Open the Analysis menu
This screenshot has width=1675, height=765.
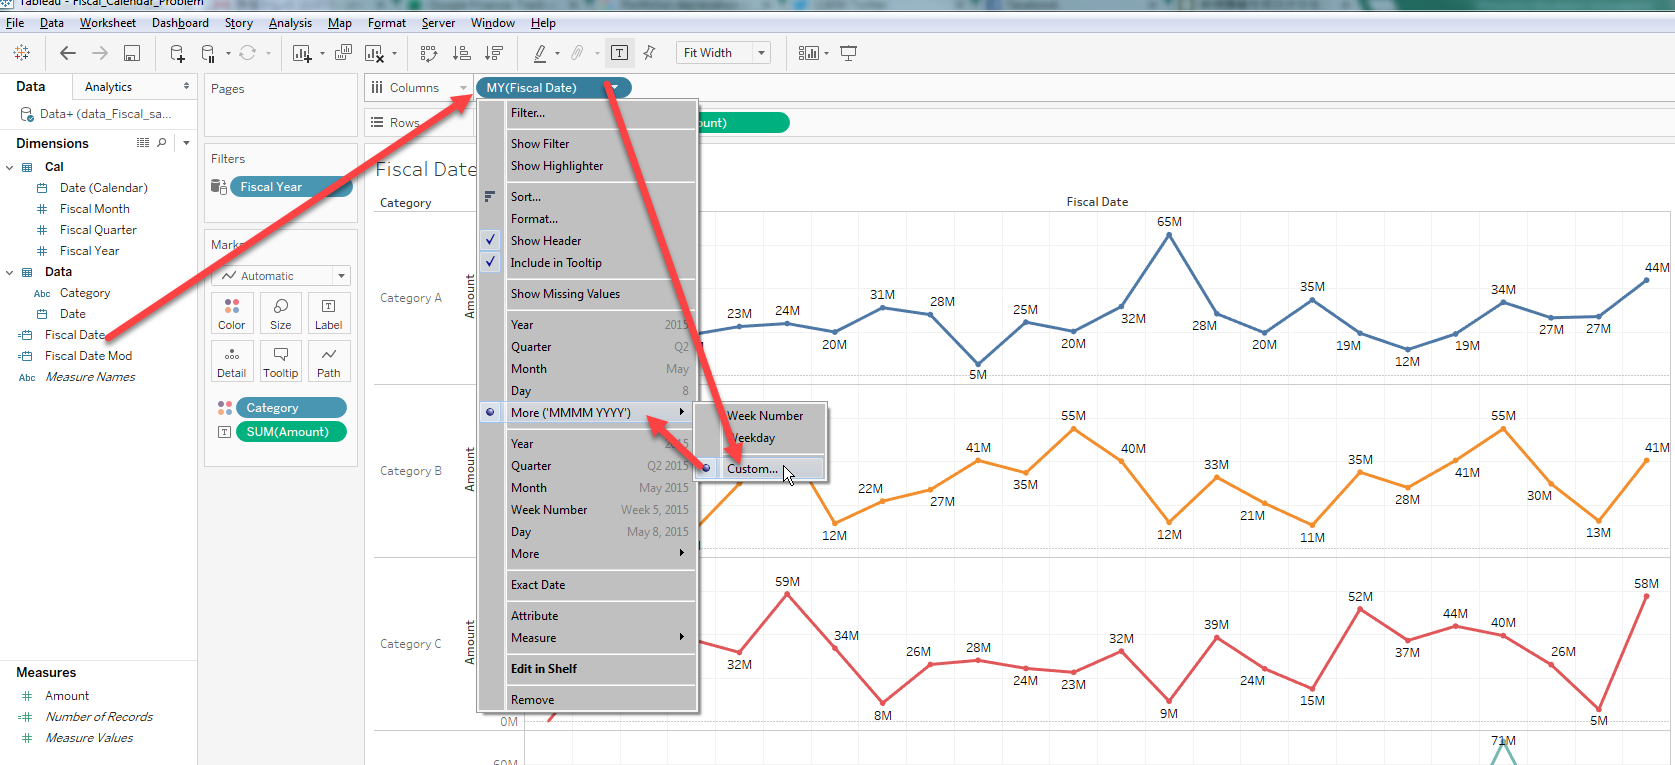tap(290, 23)
